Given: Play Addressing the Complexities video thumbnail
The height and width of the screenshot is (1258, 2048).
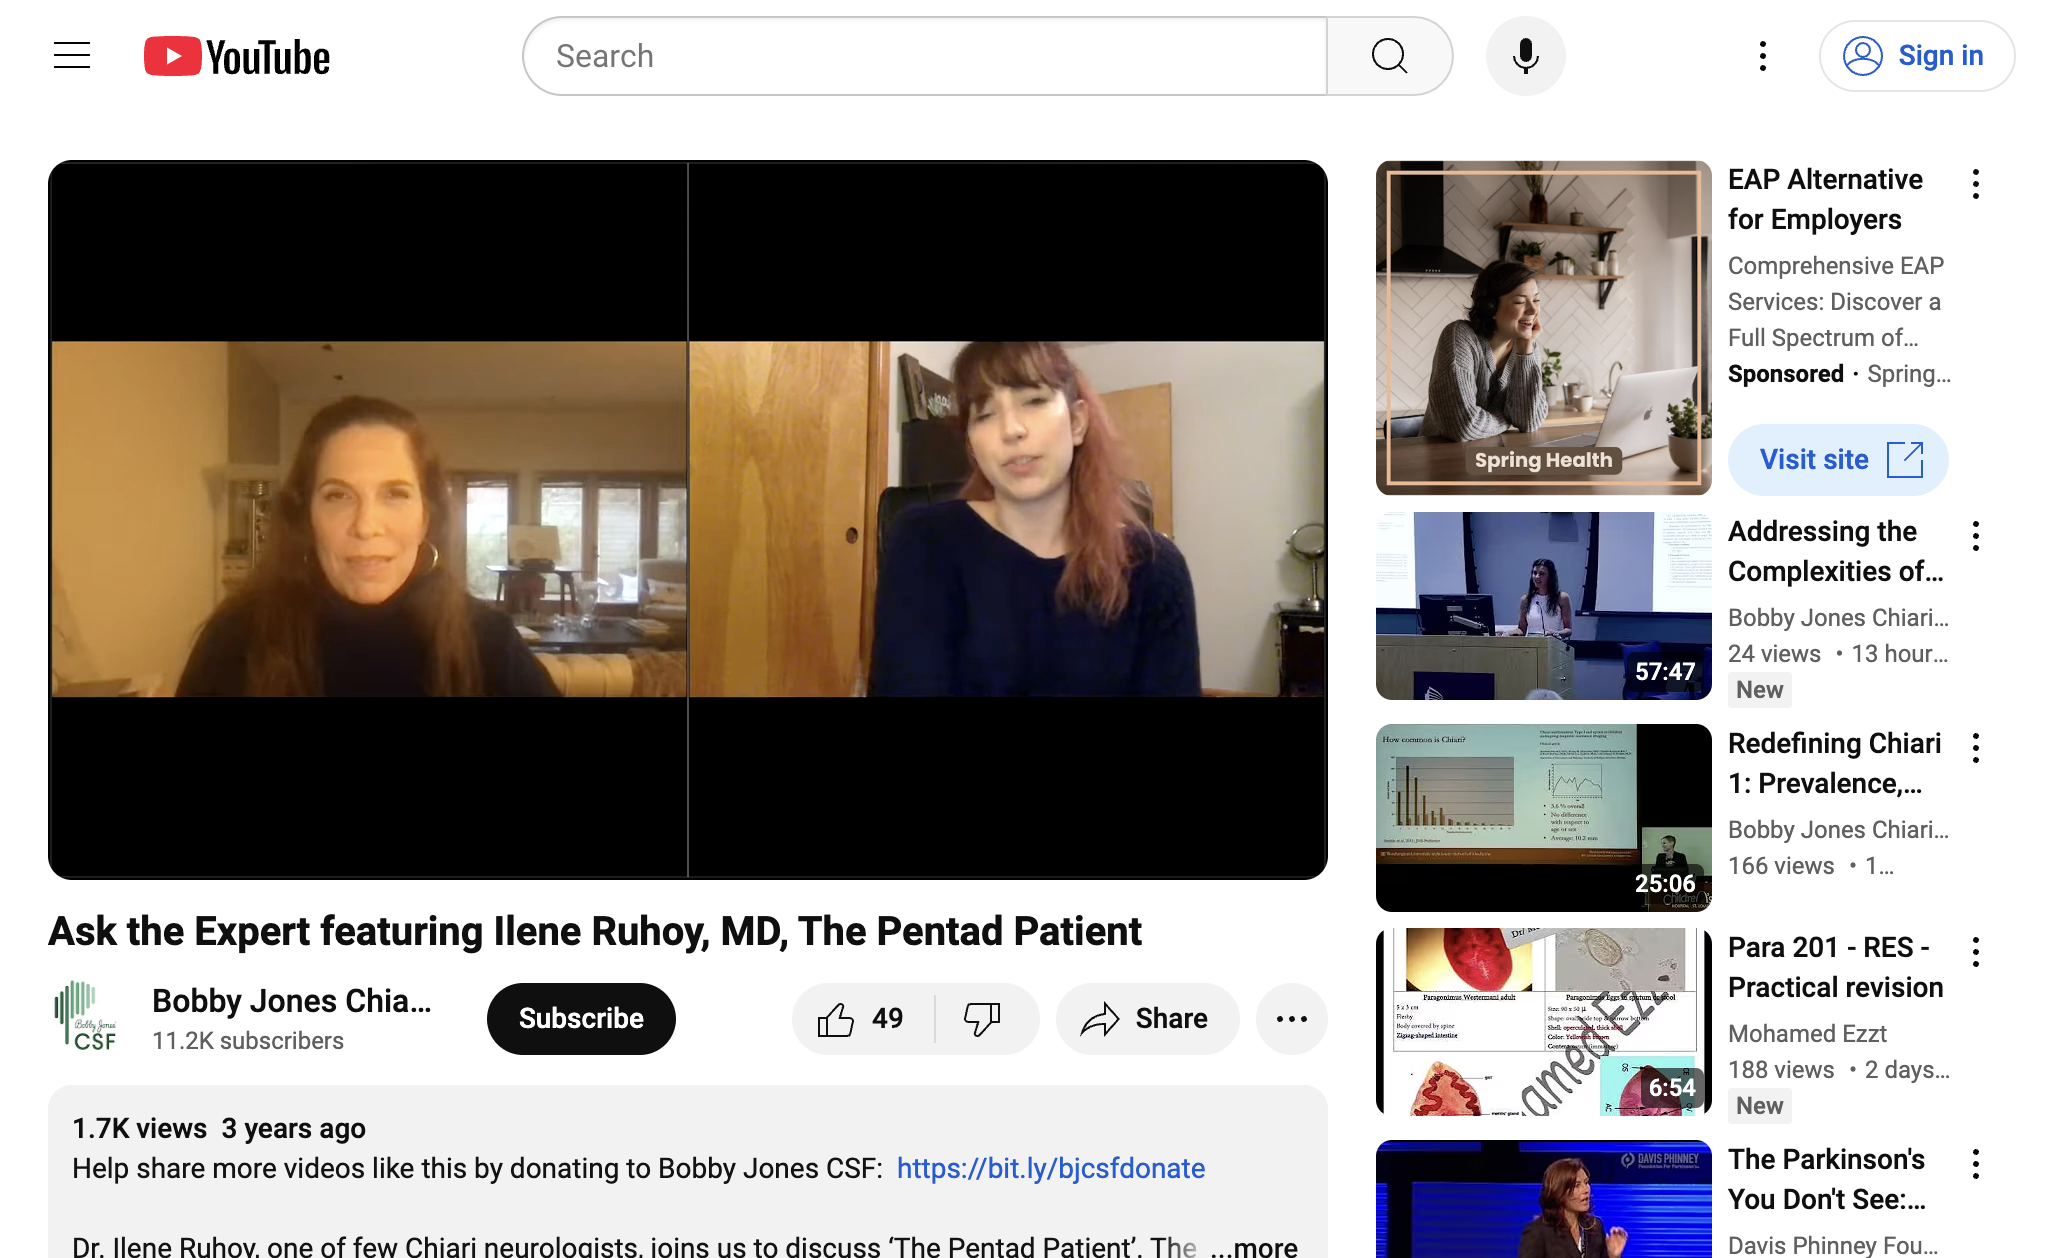Looking at the screenshot, I should tap(1543, 606).
